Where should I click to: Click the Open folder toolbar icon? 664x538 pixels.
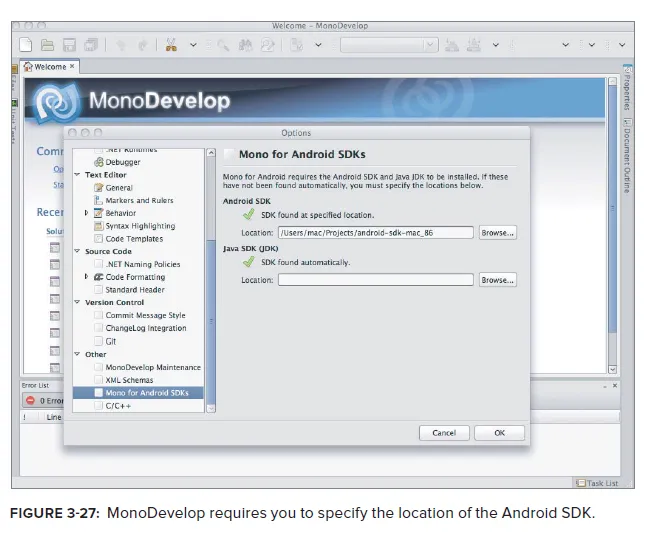tap(47, 44)
